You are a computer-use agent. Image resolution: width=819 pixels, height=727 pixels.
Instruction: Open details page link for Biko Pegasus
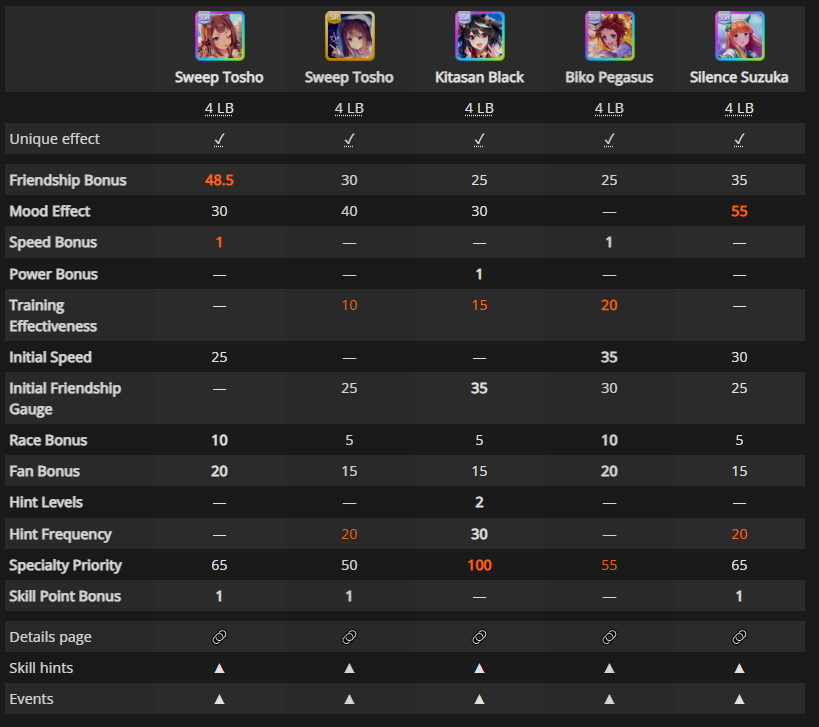(x=609, y=637)
